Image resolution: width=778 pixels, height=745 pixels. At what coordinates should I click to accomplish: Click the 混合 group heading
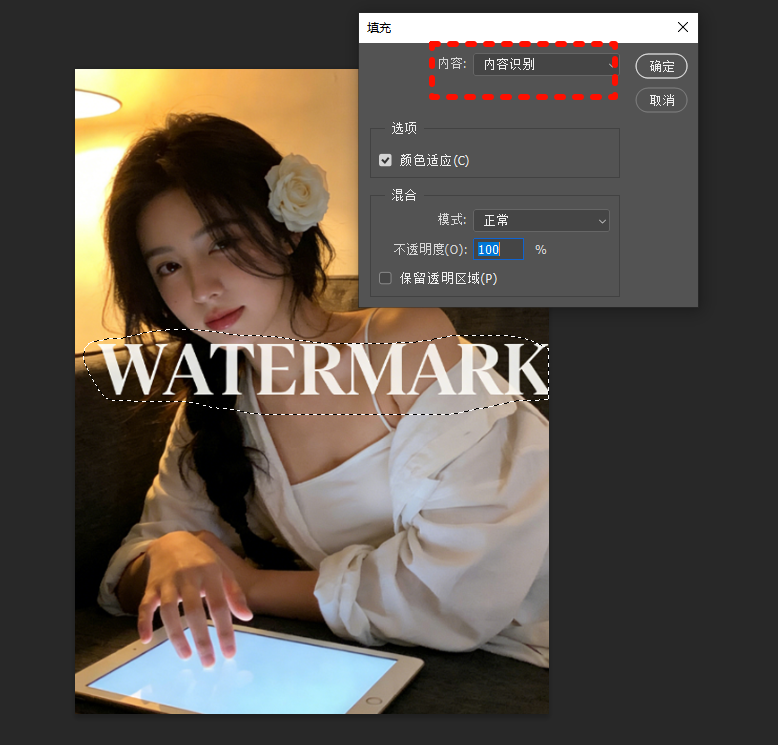coord(404,195)
